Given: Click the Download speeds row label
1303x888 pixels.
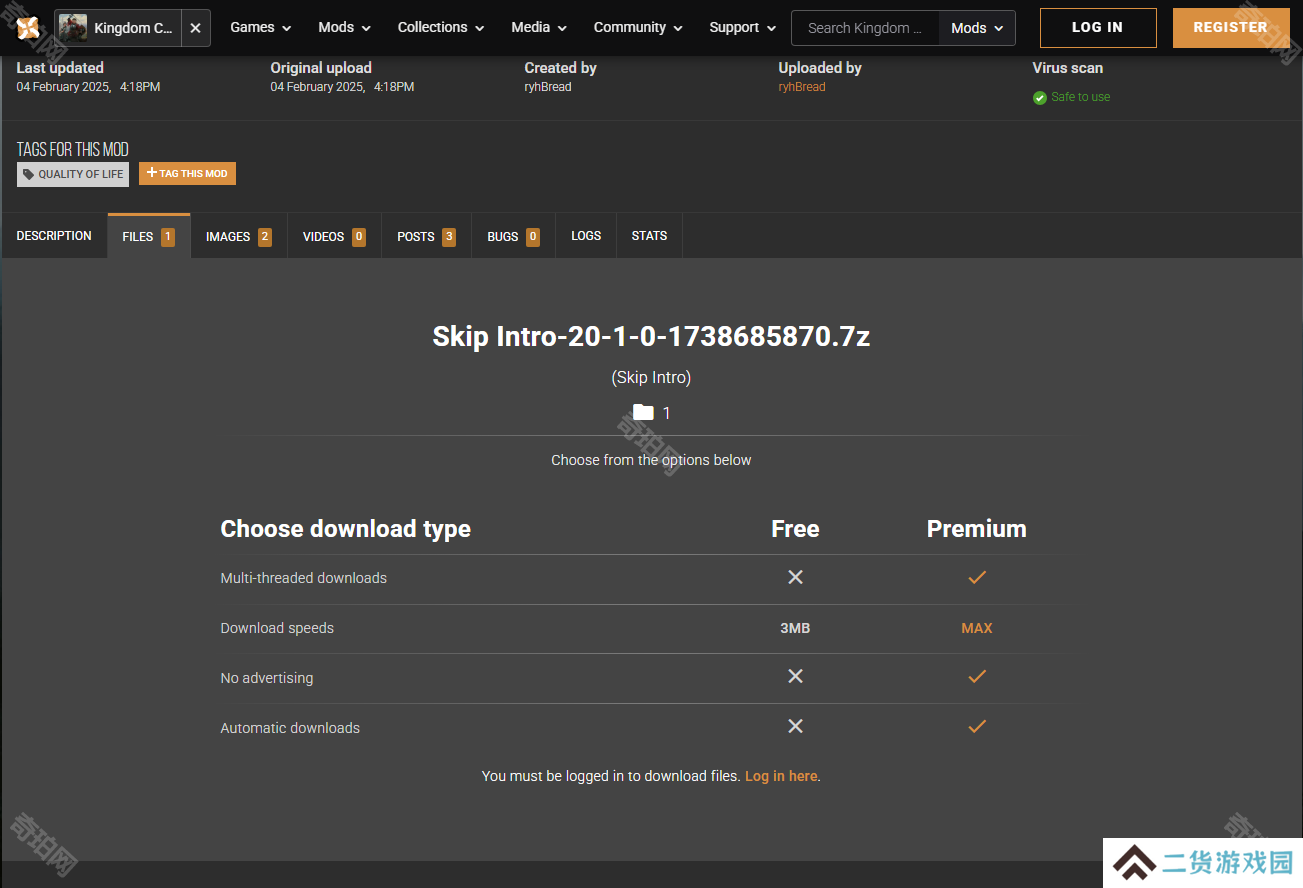Looking at the screenshot, I should (x=277, y=628).
